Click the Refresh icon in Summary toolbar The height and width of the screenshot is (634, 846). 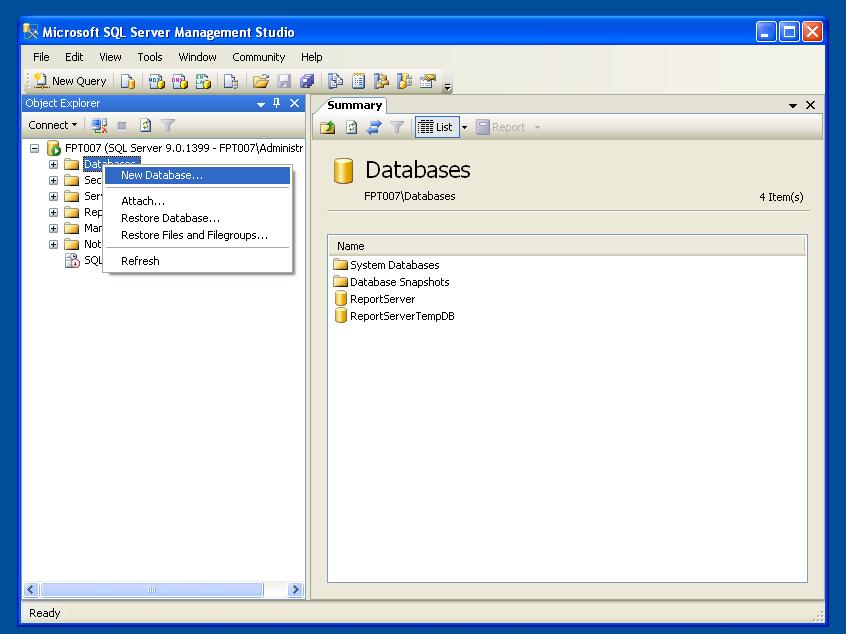click(351, 127)
